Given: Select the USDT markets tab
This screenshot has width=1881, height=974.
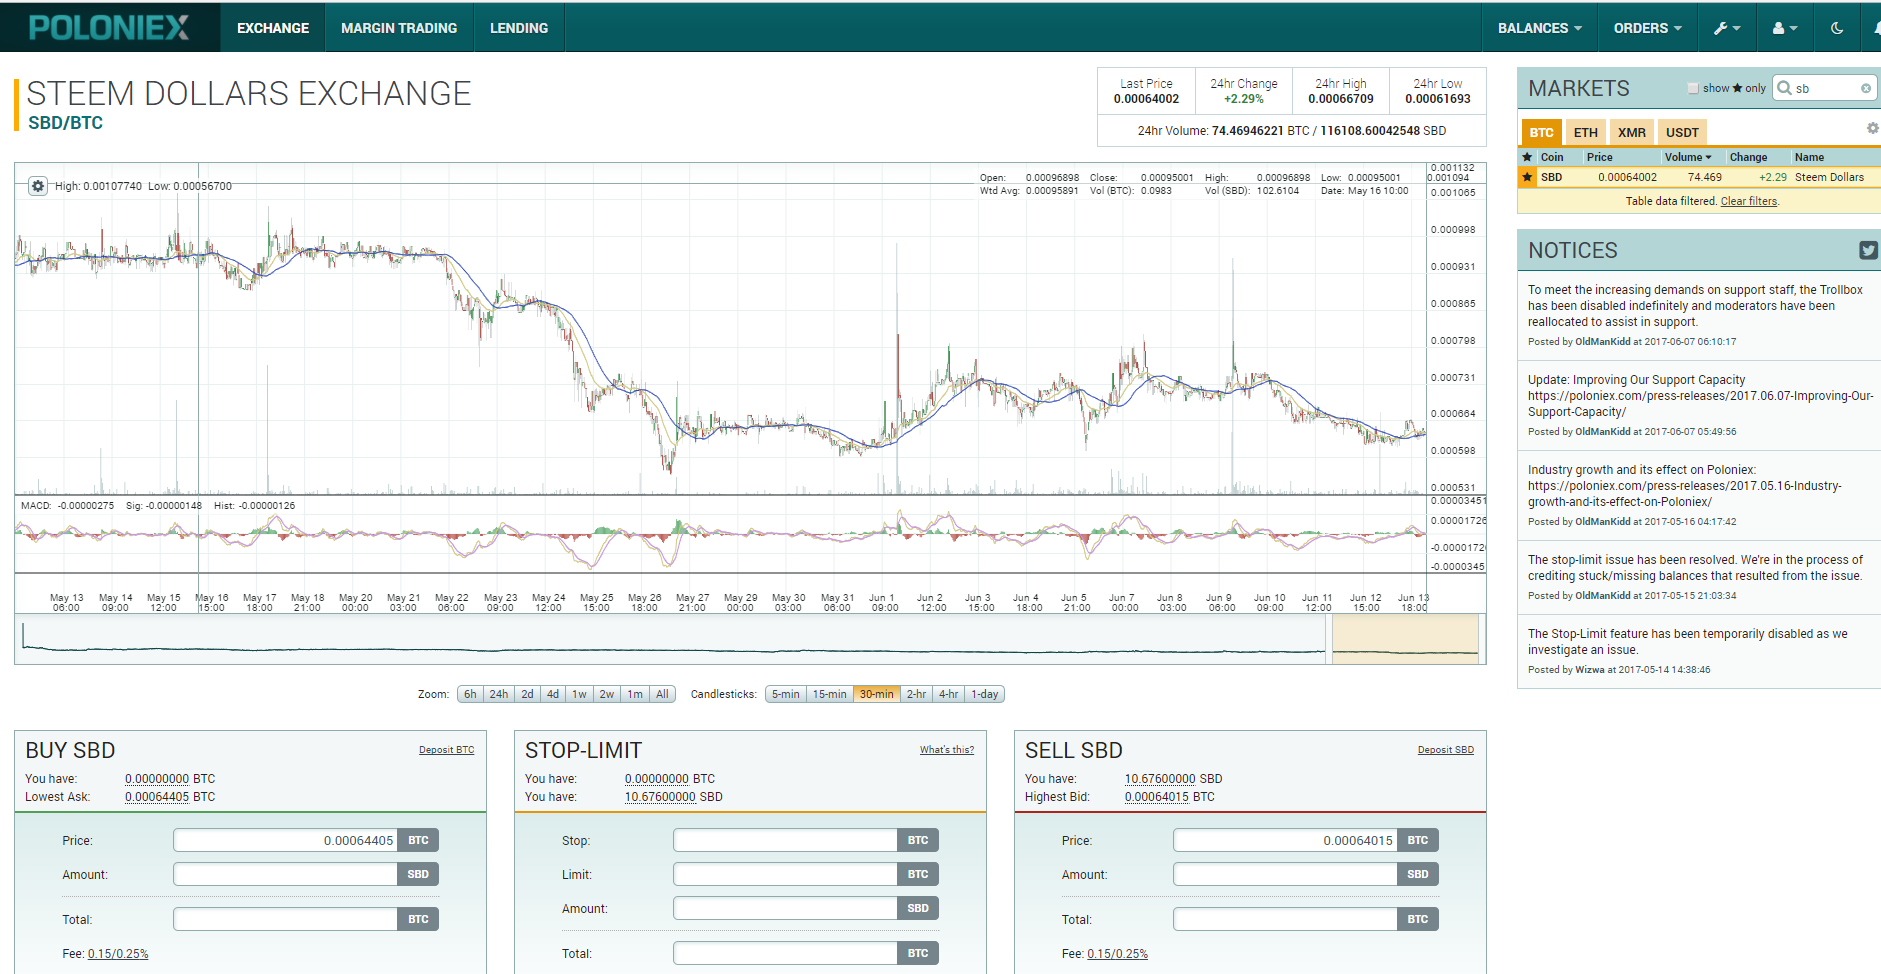Looking at the screenshot, I should tap(1682, 132).
